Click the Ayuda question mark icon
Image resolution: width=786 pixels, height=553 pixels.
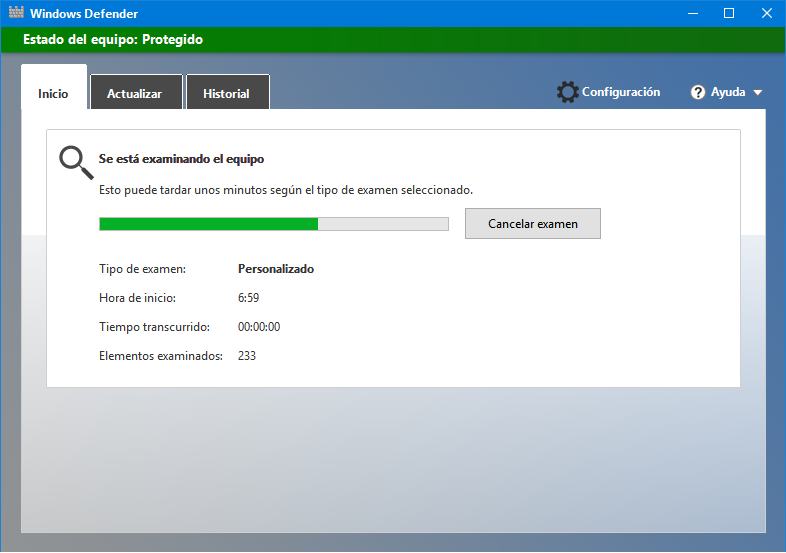click(698, 92)
